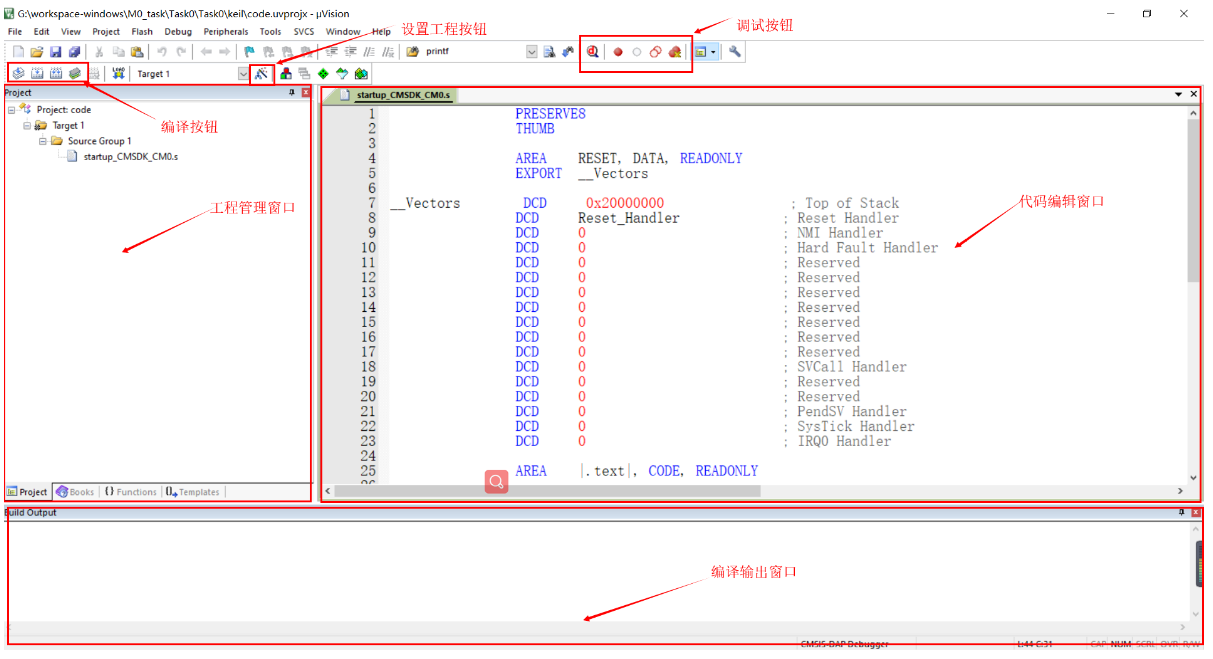The height and width of the screenshot is (659, 1213).
Task: Collapse the Target 1 tree node
Action: tap(28, 126)
